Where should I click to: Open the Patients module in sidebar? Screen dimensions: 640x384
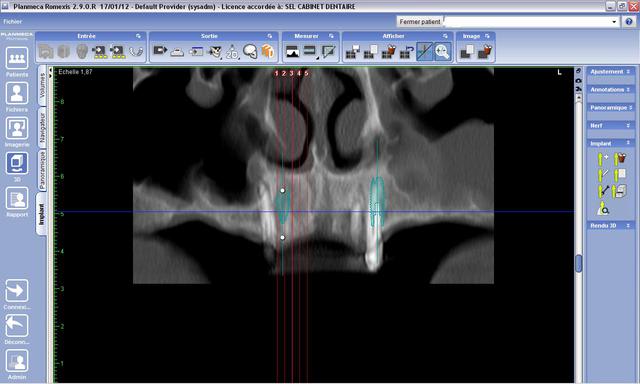[17, 58]
